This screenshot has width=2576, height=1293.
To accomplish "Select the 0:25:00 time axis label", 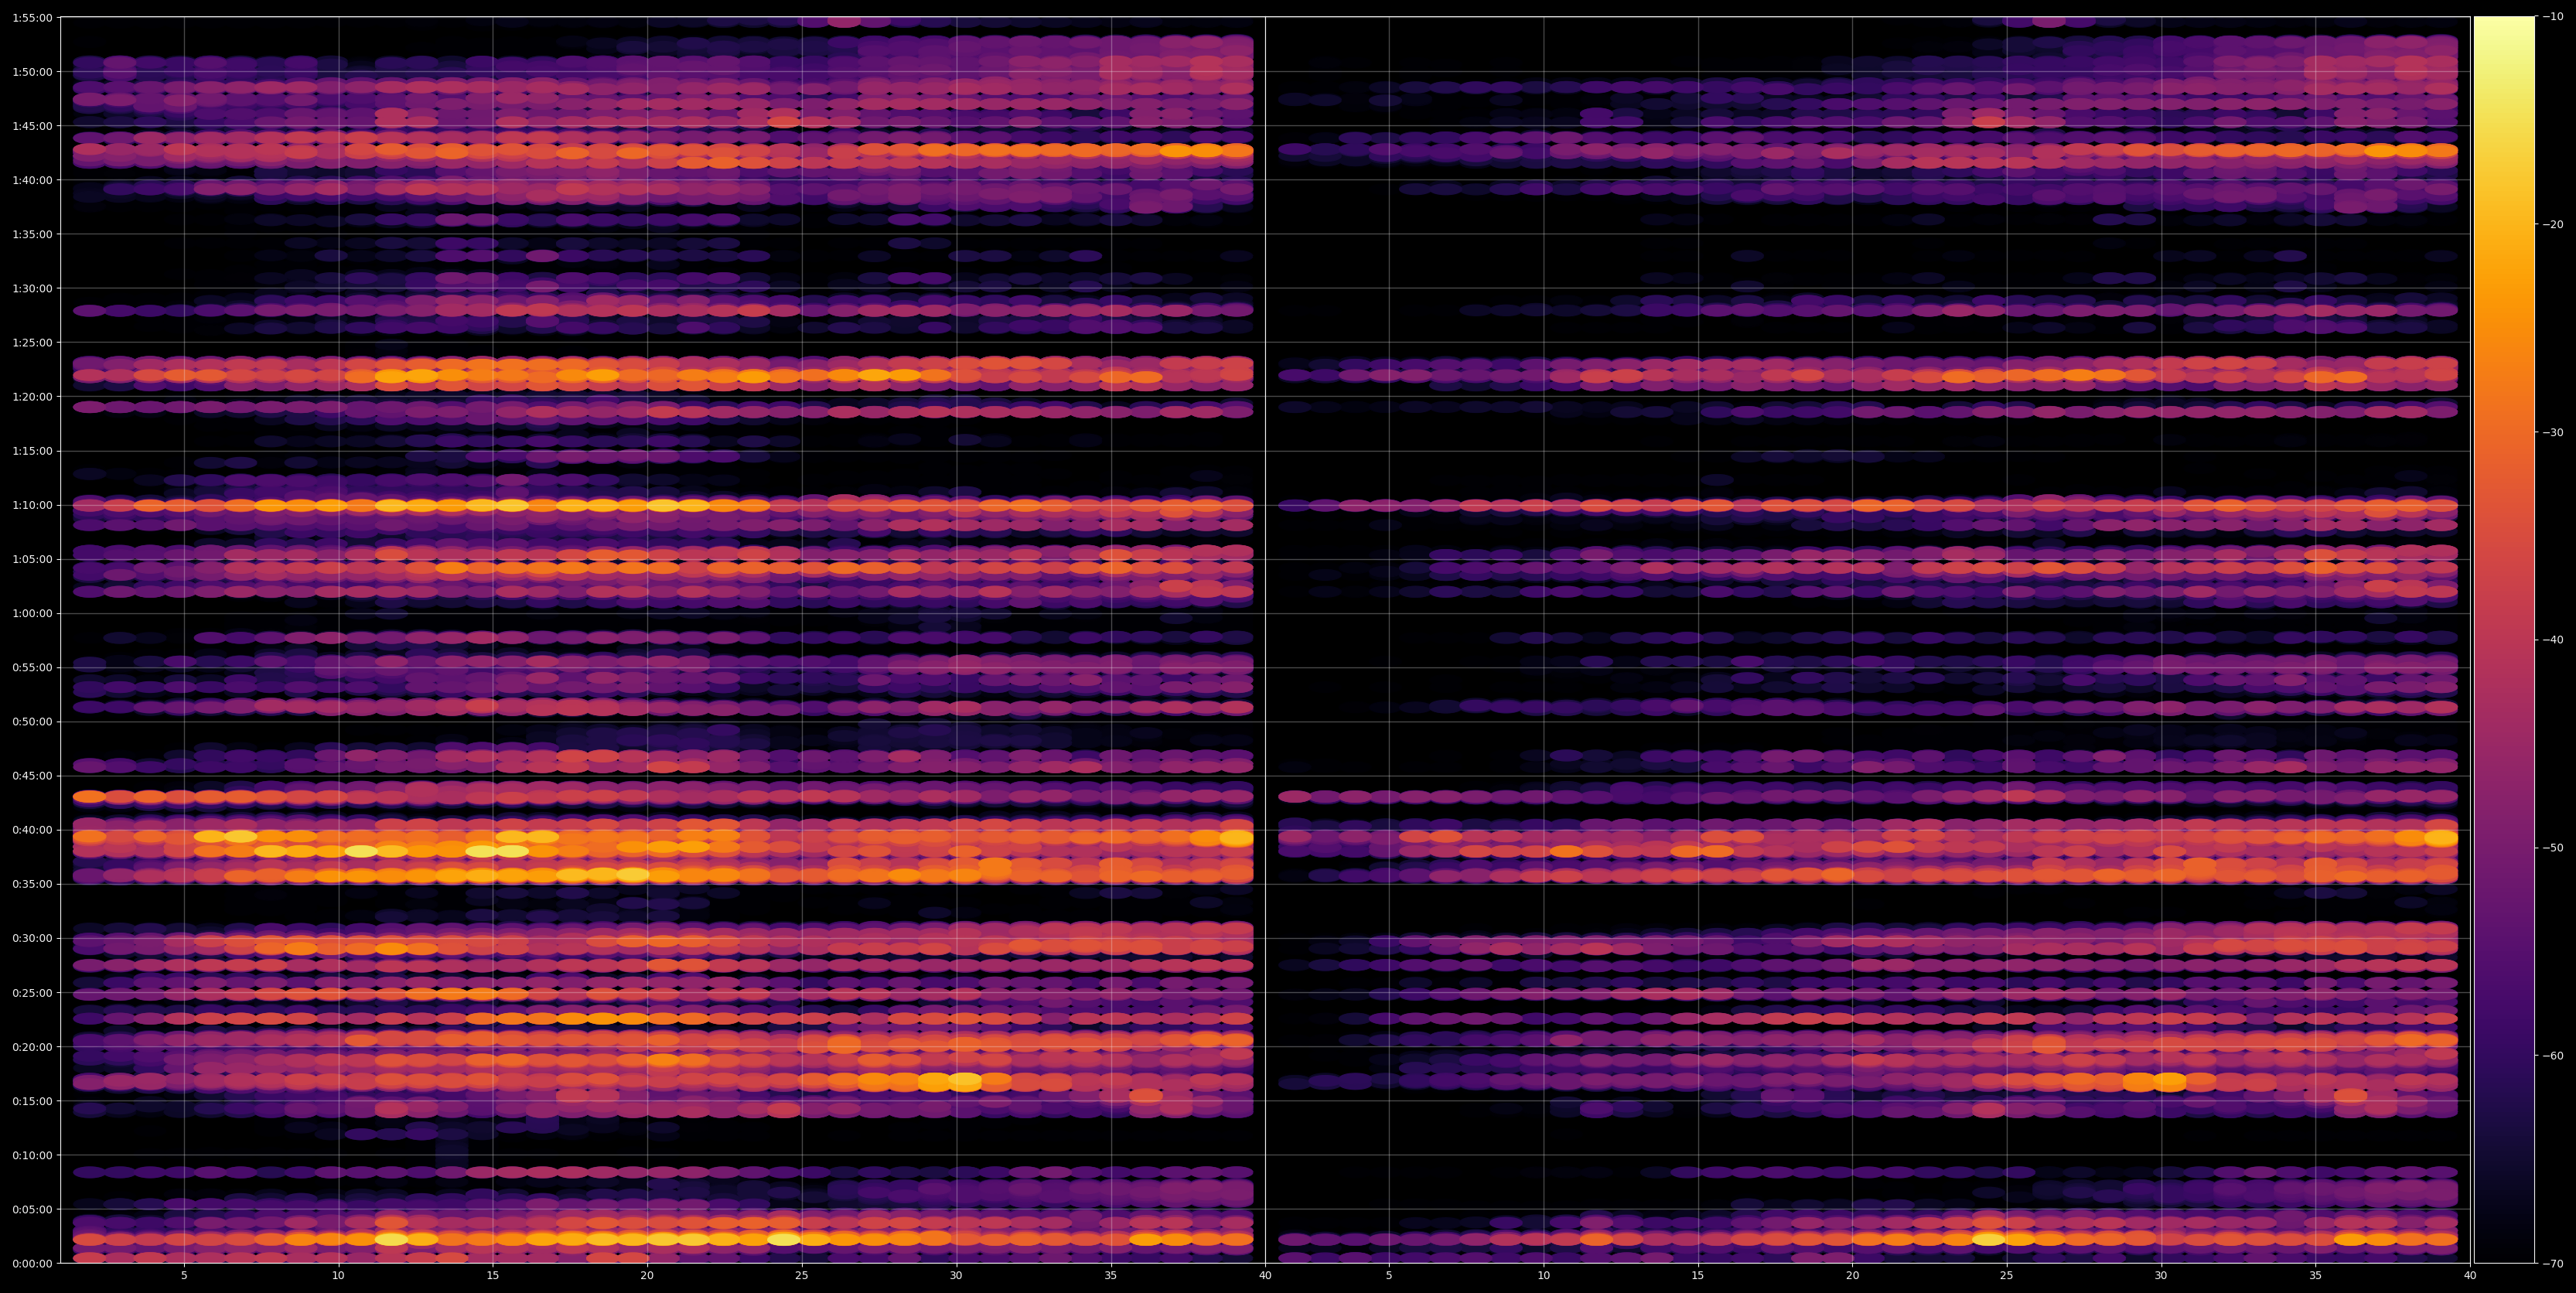I will pyautogui.click(x=32, y=993).
